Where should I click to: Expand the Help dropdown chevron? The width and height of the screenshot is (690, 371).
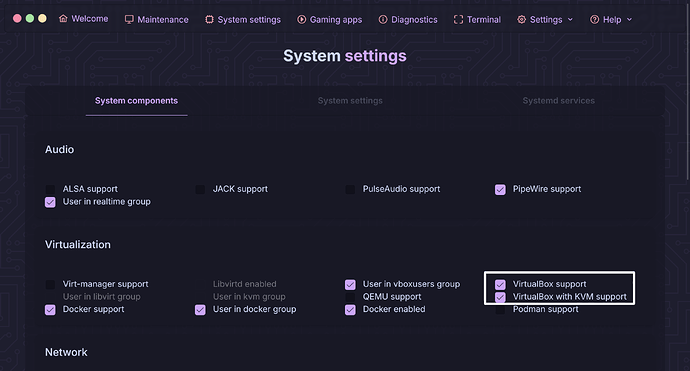point(629,19)
